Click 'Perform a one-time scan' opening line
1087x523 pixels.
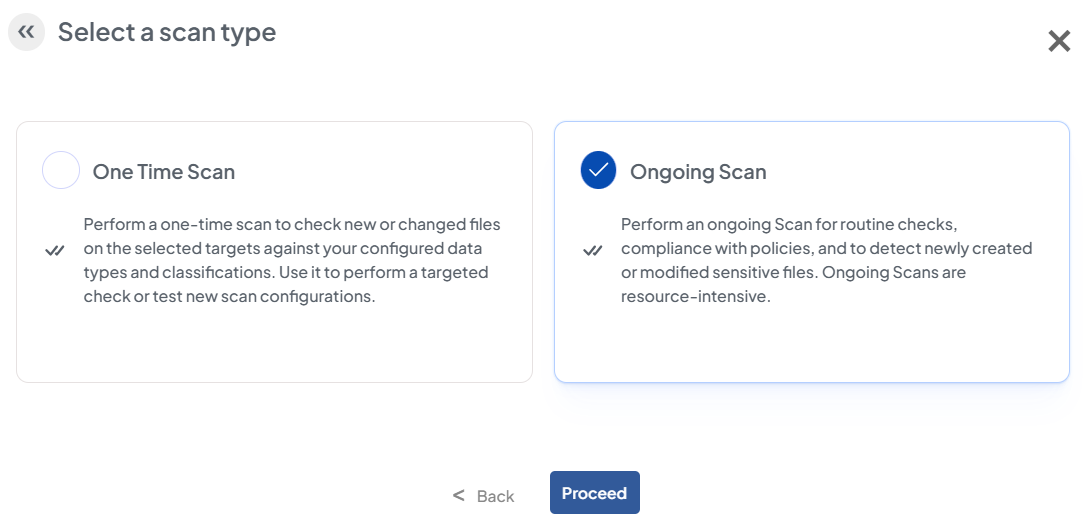click(x=200, y=224)
